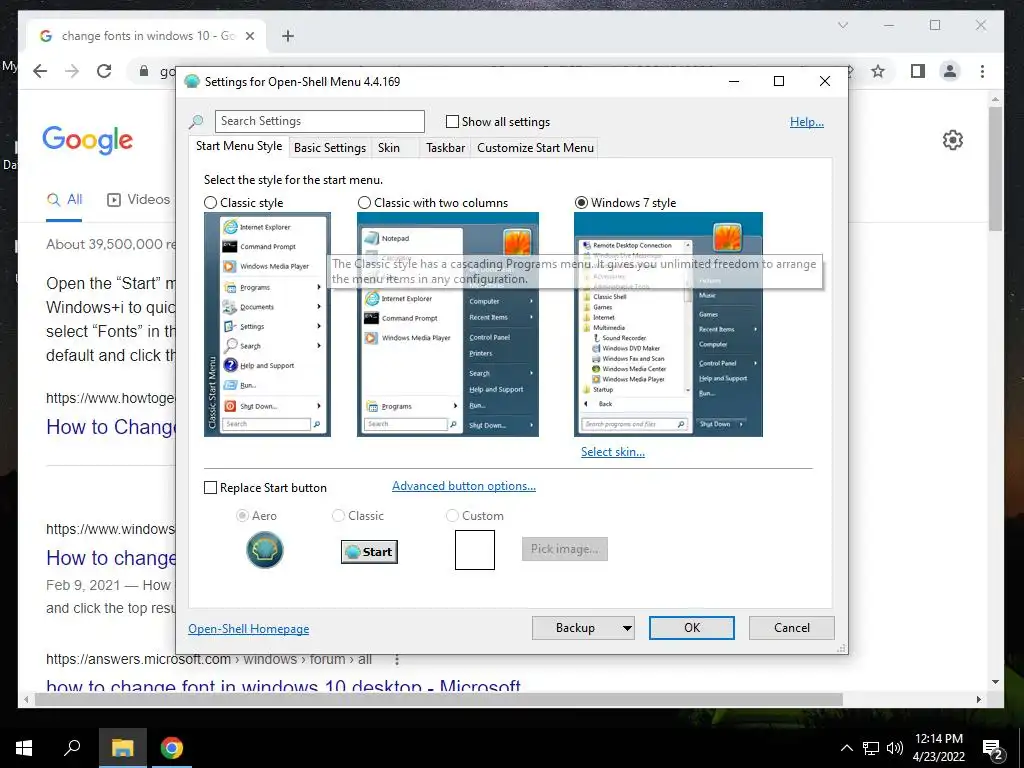Click the empty Custom button image box
Image resolution: width=1024 pixels, height=768 pixels.
475,550
